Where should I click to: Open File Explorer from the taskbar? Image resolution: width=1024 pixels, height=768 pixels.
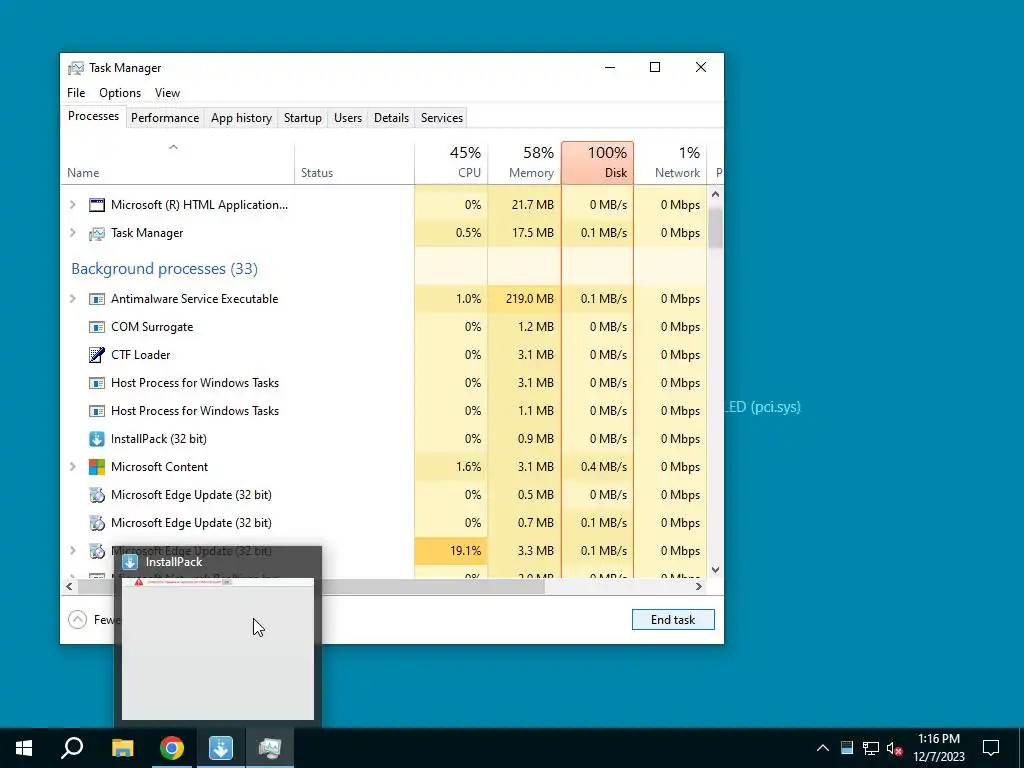[122, 748]
